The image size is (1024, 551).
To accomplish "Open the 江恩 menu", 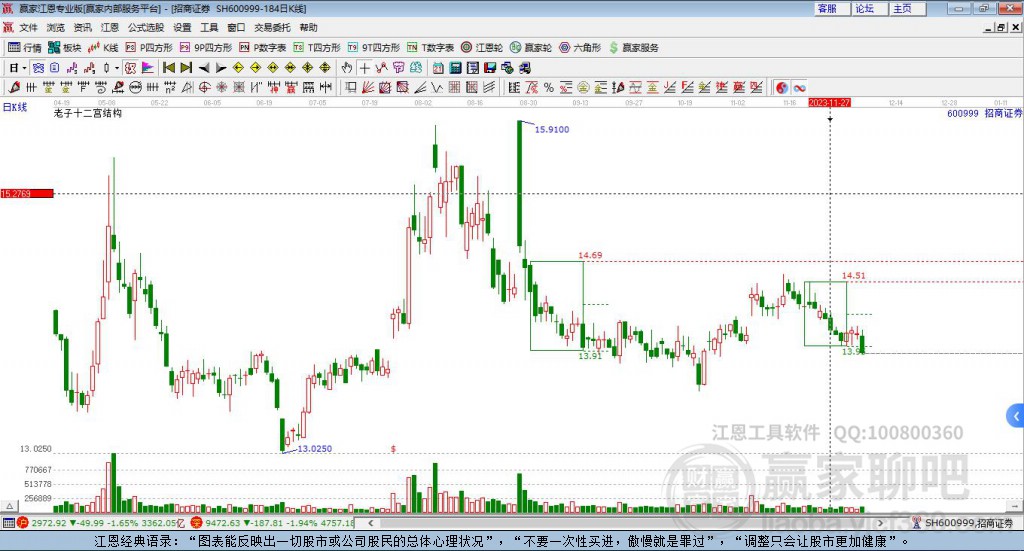I will point(110,27).
